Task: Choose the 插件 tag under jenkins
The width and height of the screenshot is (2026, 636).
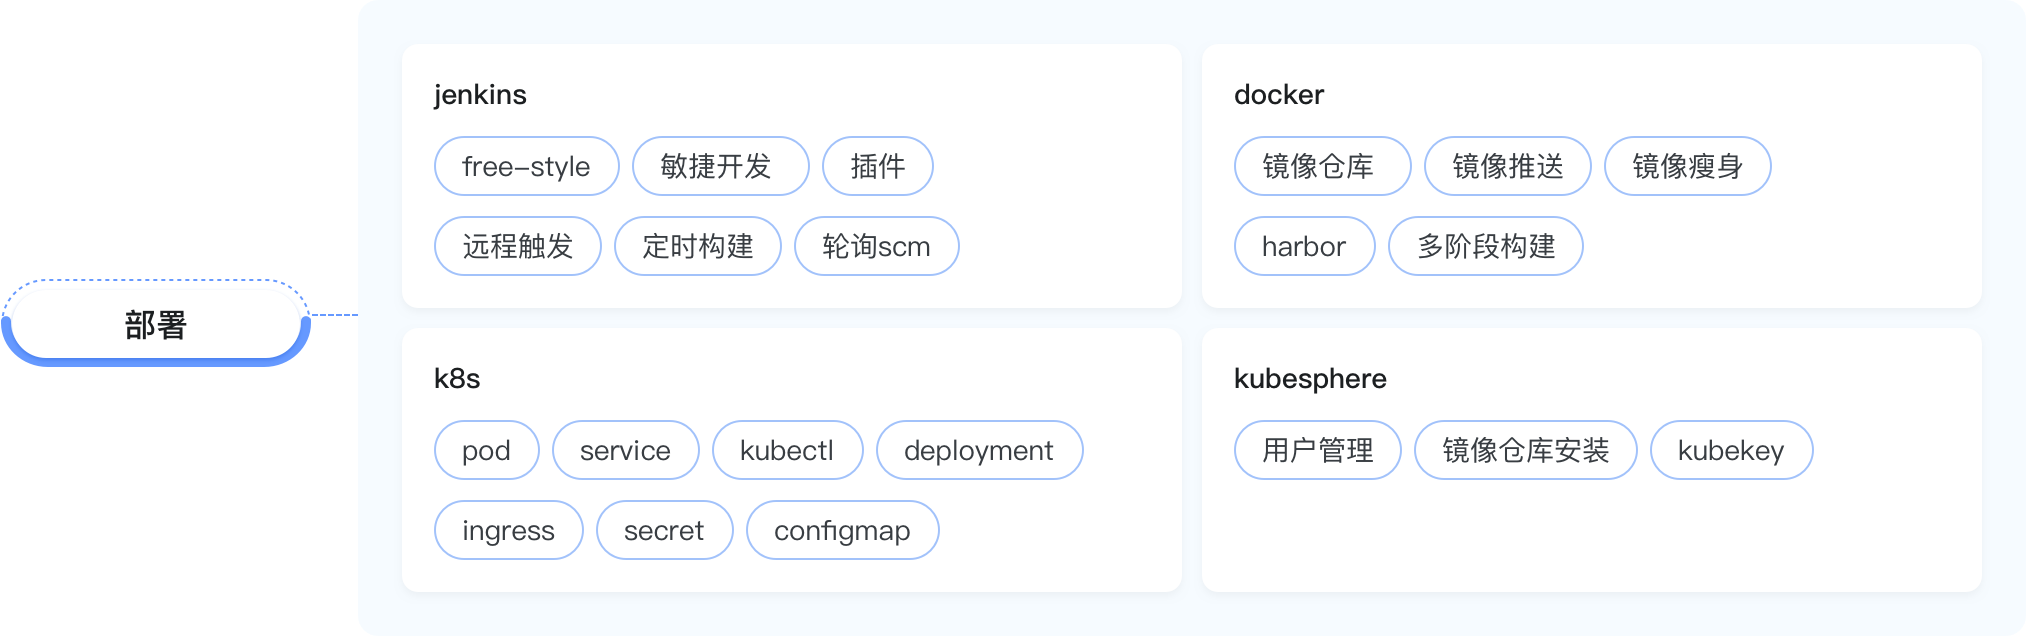Action: 877,166
